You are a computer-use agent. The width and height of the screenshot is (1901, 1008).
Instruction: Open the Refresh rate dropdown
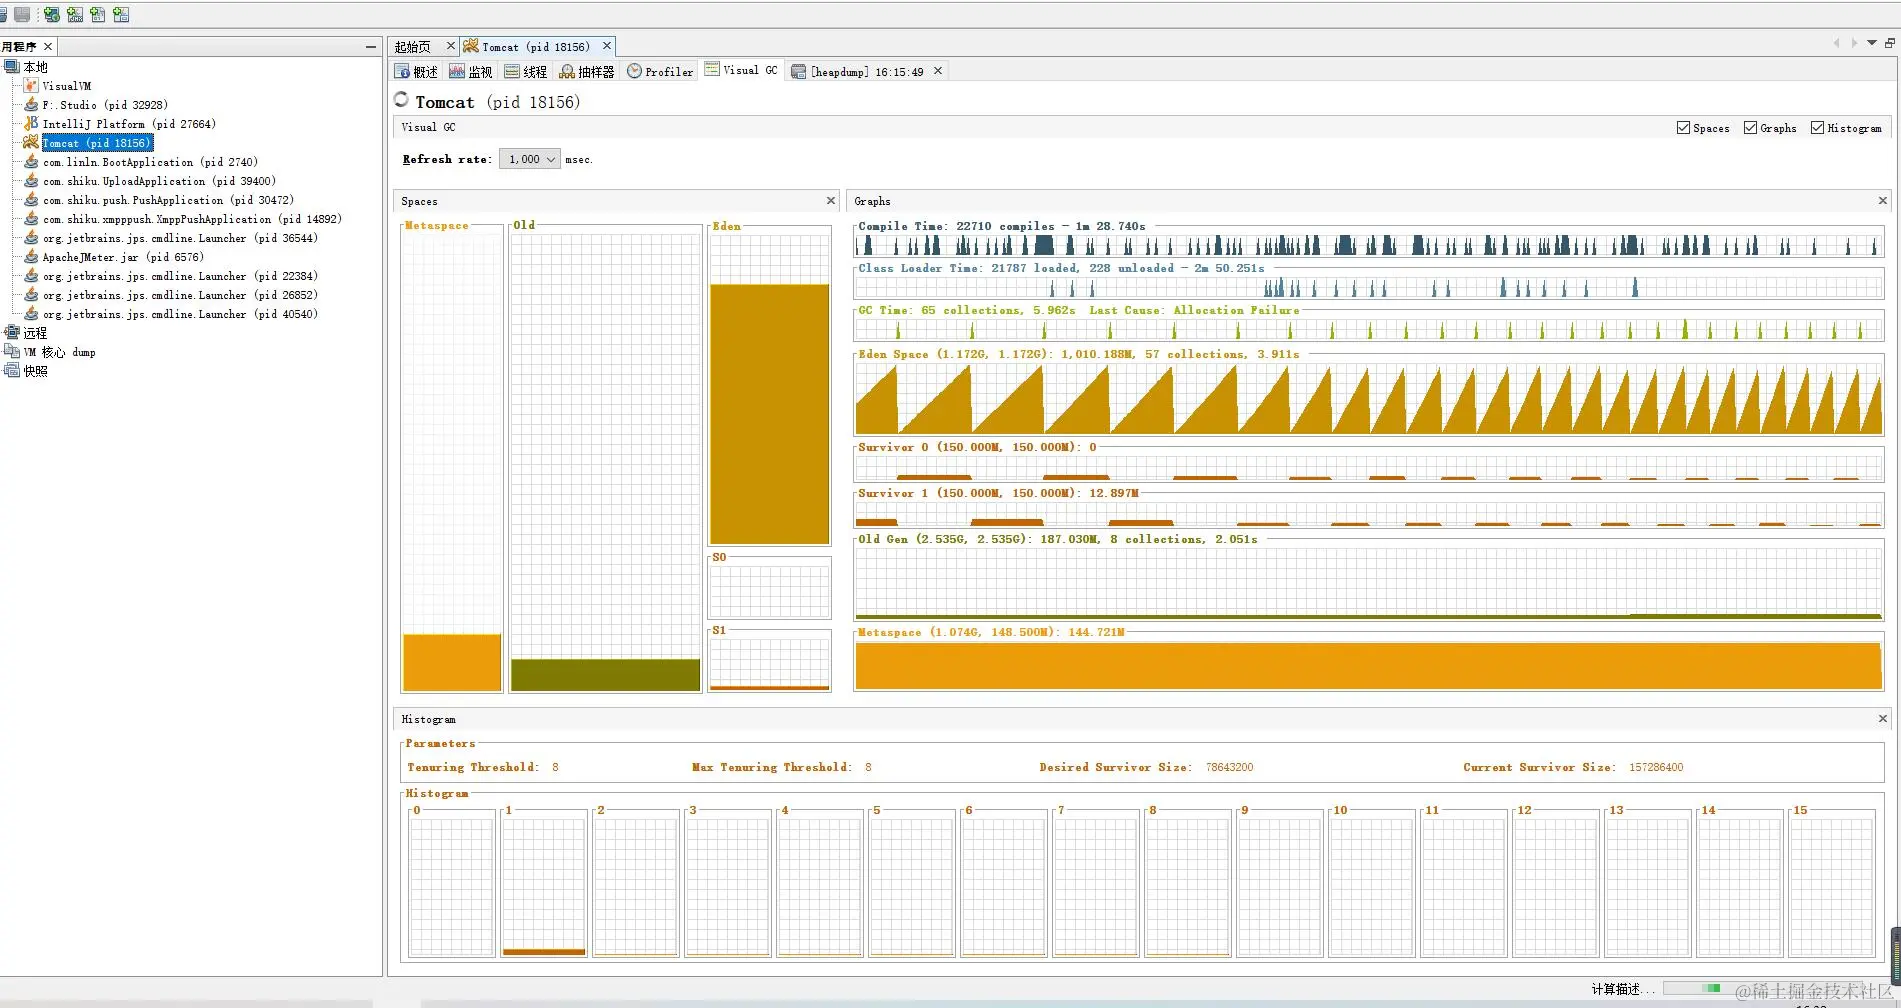[x=530, y=159]
